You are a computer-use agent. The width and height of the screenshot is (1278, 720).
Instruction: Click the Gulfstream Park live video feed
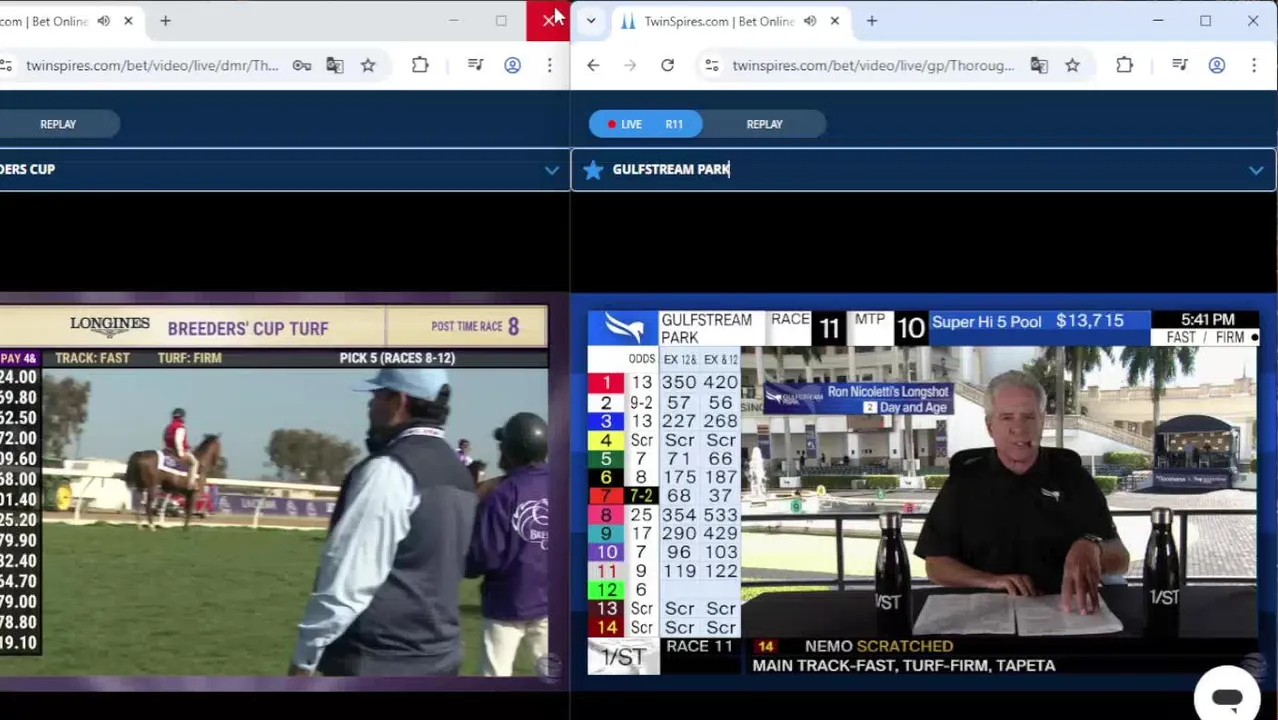(x=922, y=492)
